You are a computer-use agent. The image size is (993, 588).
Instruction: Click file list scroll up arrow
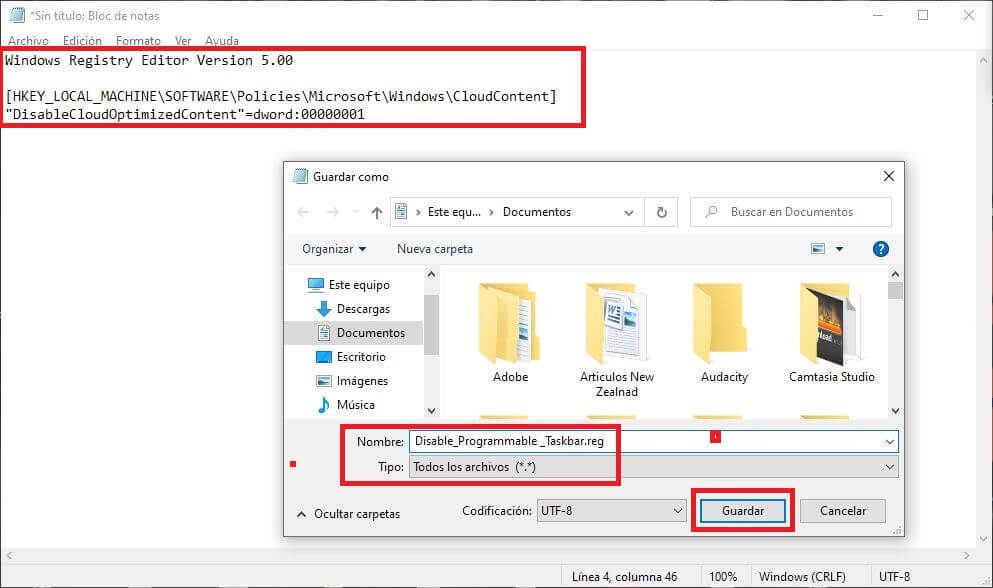895,275
